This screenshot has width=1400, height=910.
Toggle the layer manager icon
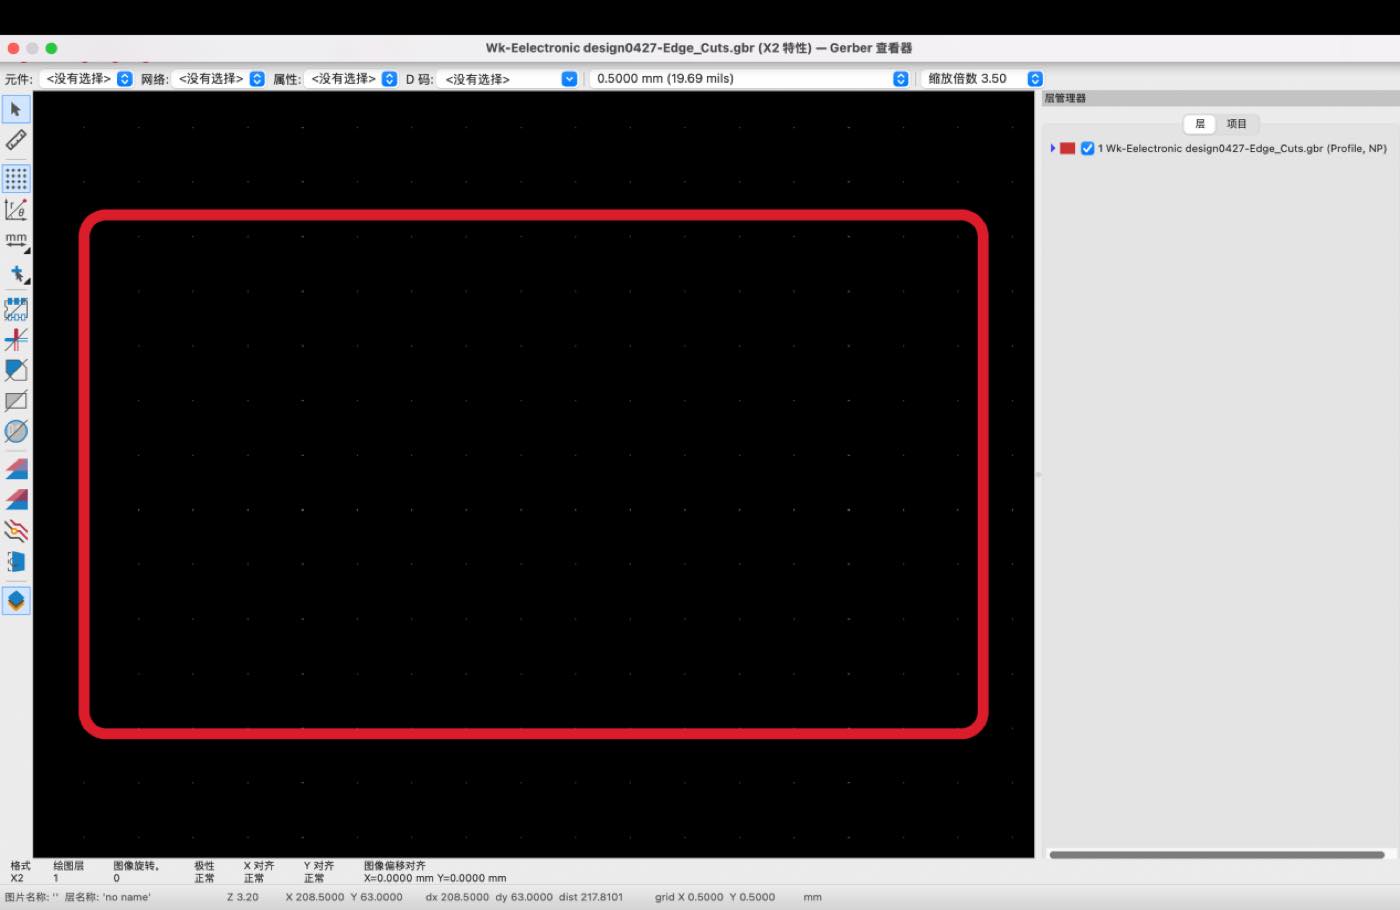(x=16, y=601)
